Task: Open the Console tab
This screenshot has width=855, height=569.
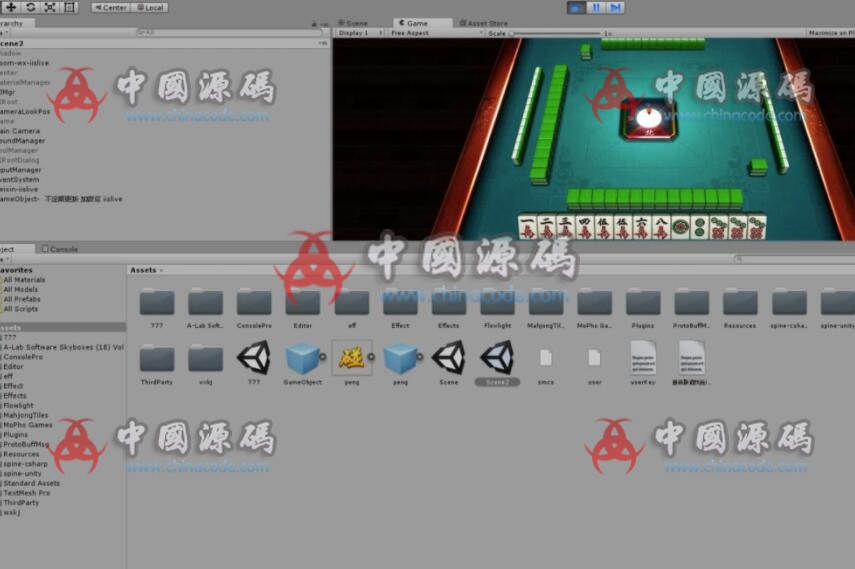Action: (x=60, y=249)
